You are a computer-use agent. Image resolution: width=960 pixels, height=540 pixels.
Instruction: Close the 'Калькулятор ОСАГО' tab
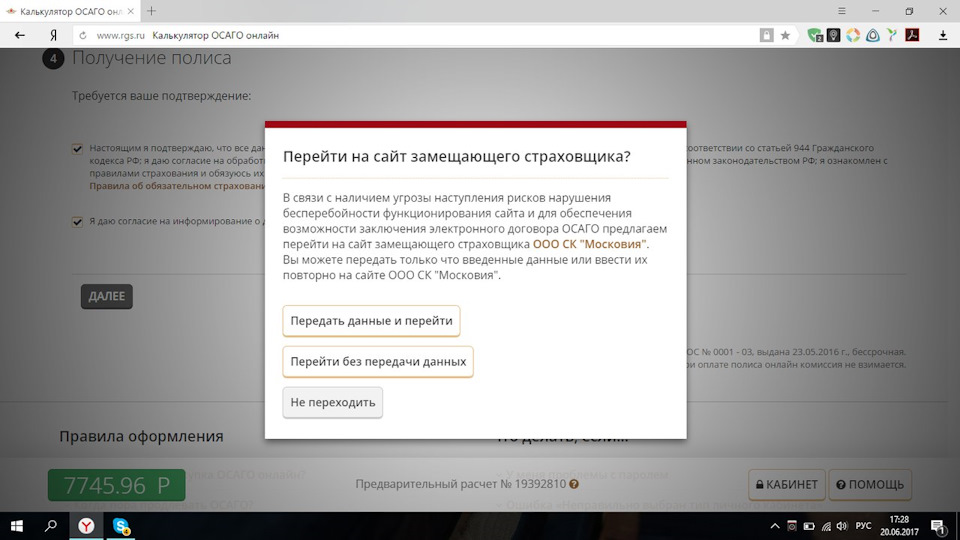pos(130,11)
